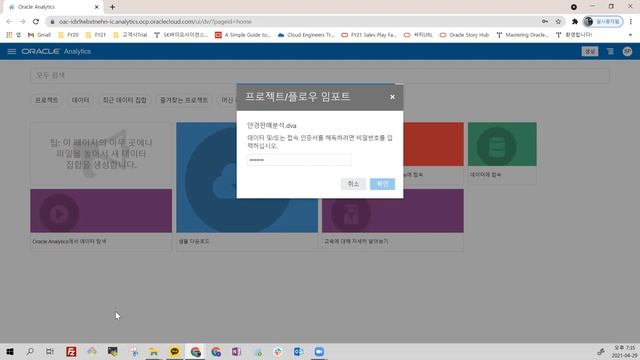
Task: Open the FY21 Sales Play bookmark
Action: coord(369,35)
